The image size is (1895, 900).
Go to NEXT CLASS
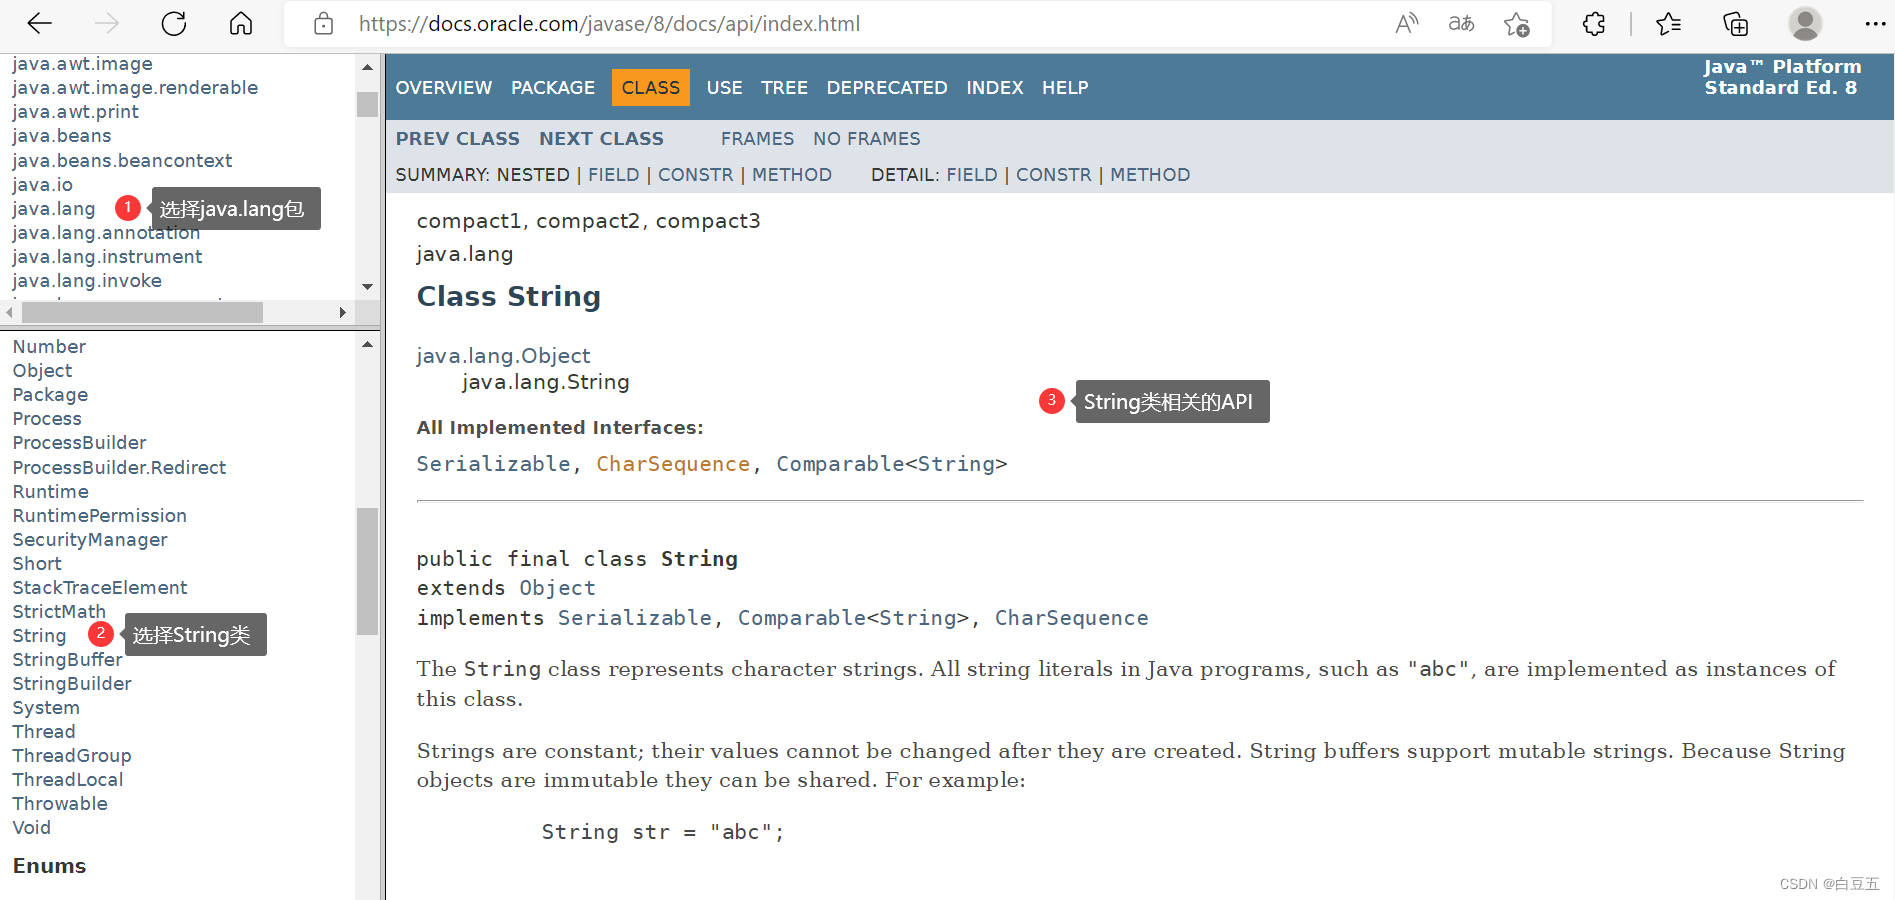point(601,139)
